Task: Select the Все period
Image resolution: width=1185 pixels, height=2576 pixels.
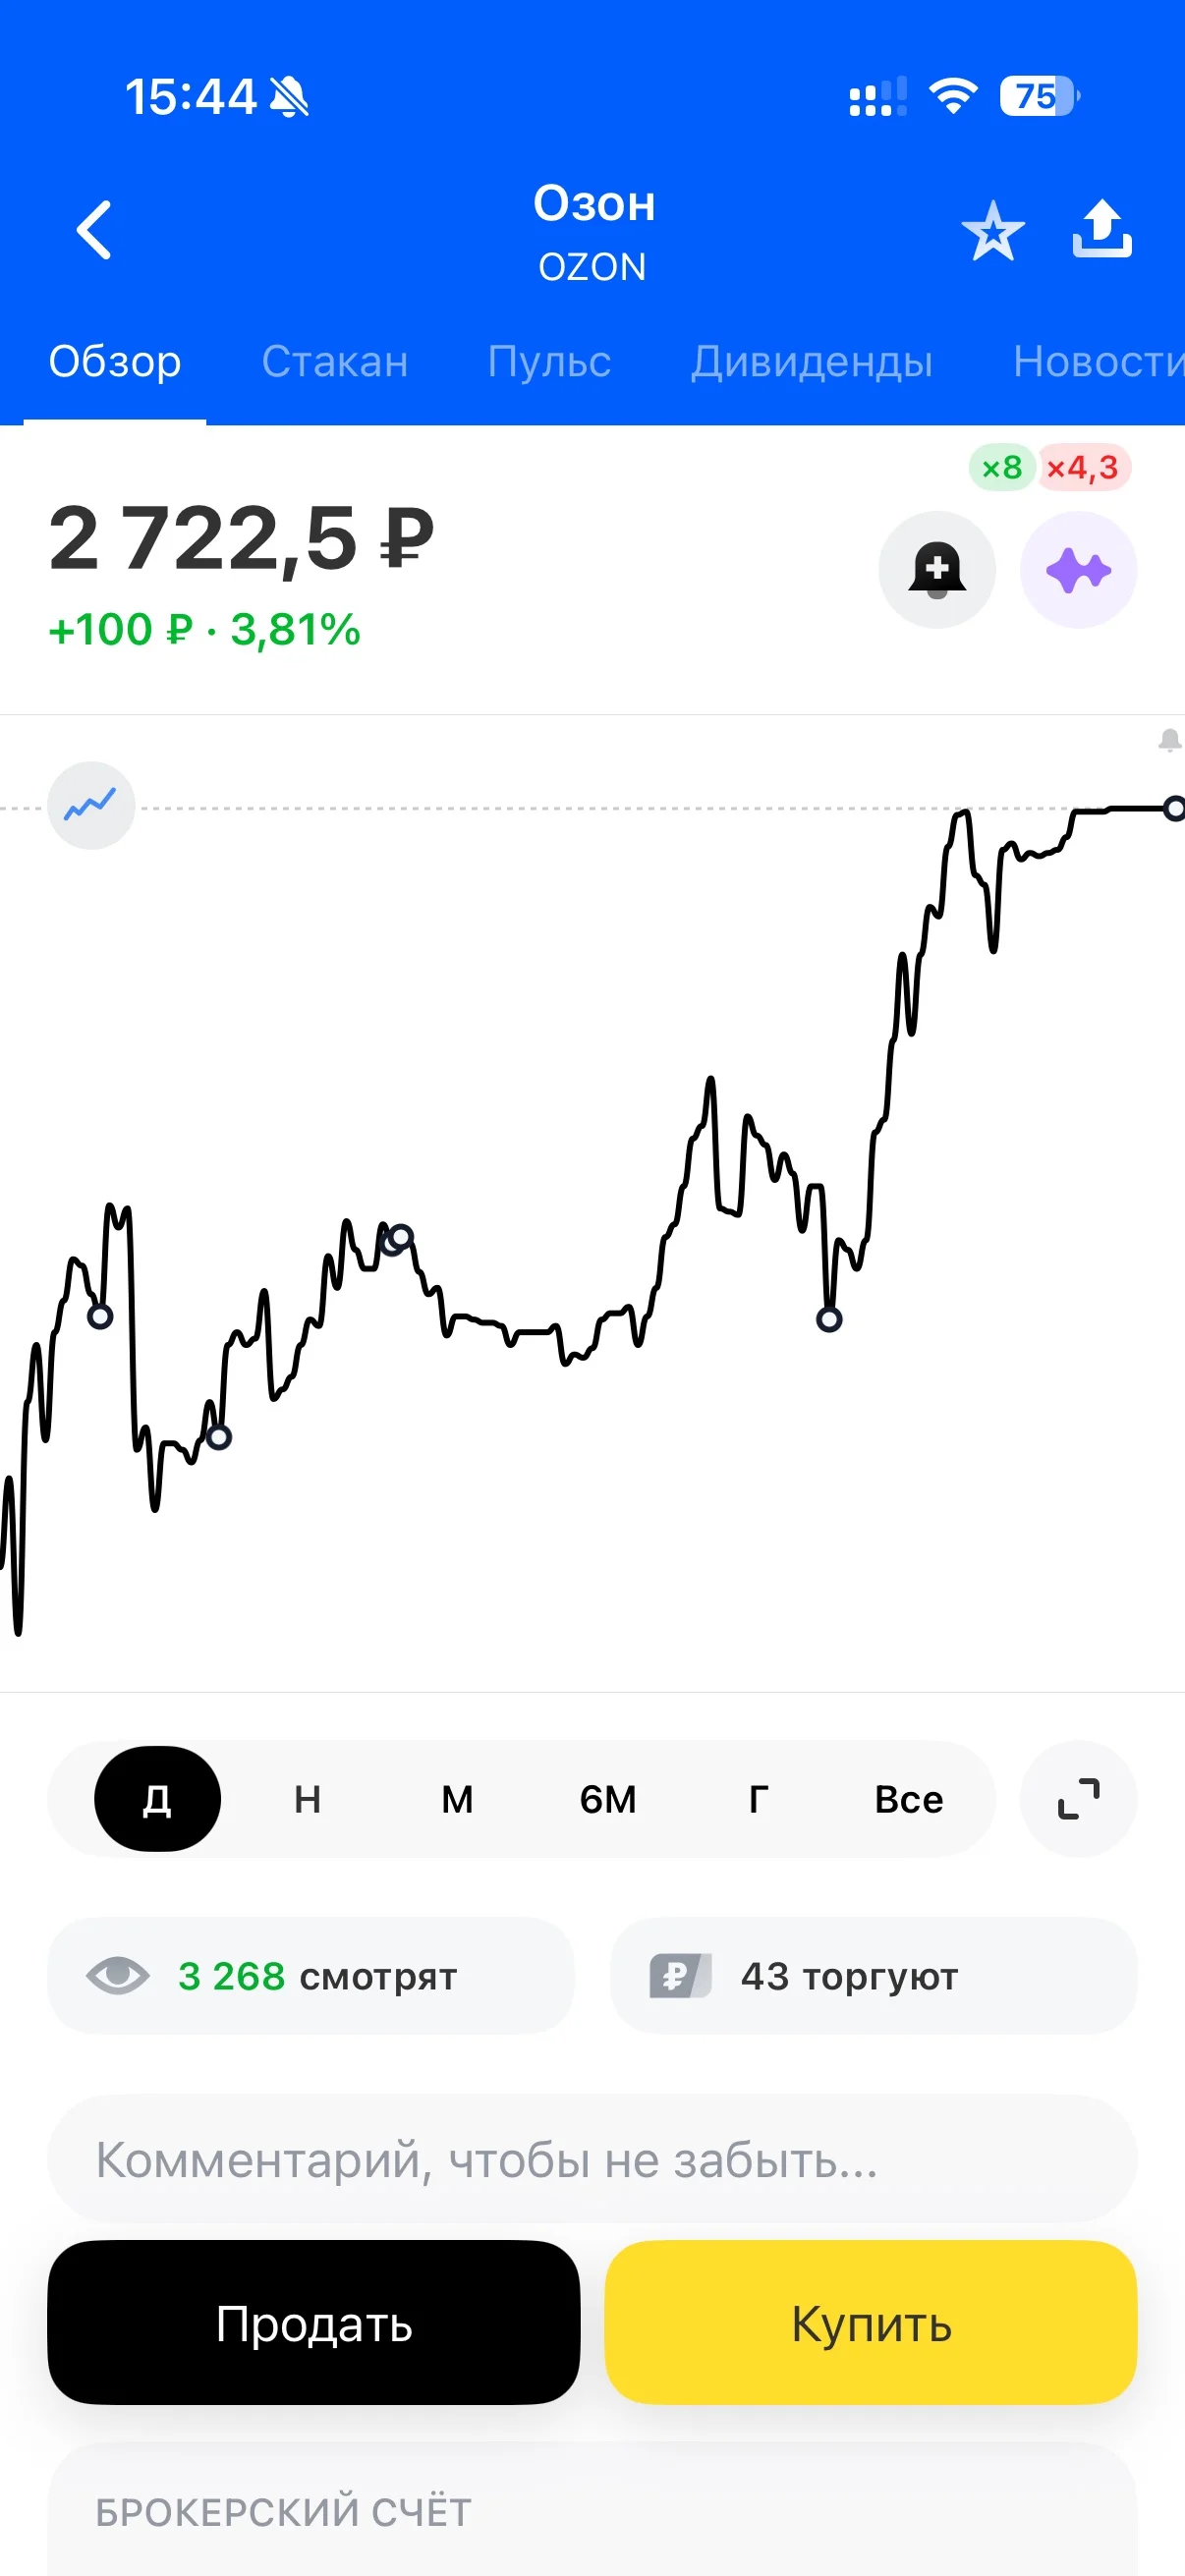Action: 908,1799
